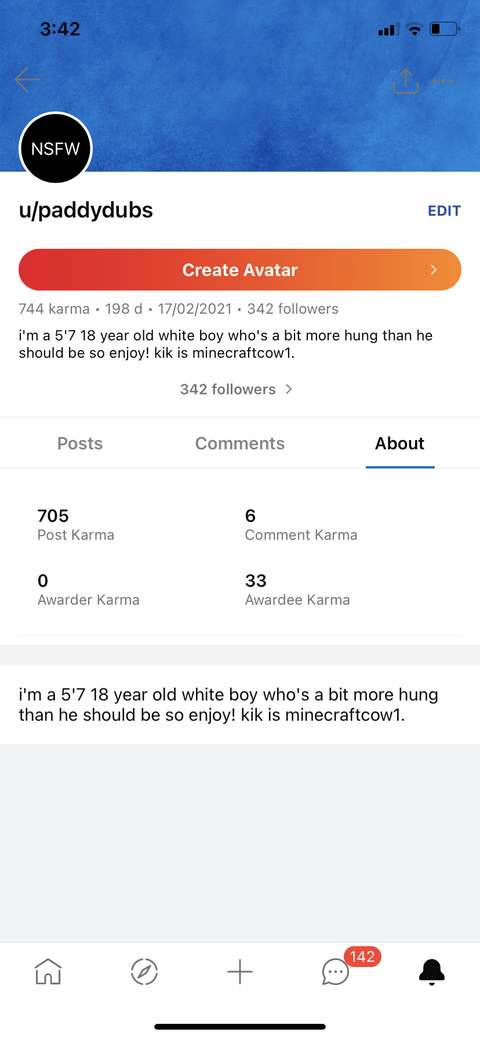
Task: Select the About tab
Action: [400, 443]
